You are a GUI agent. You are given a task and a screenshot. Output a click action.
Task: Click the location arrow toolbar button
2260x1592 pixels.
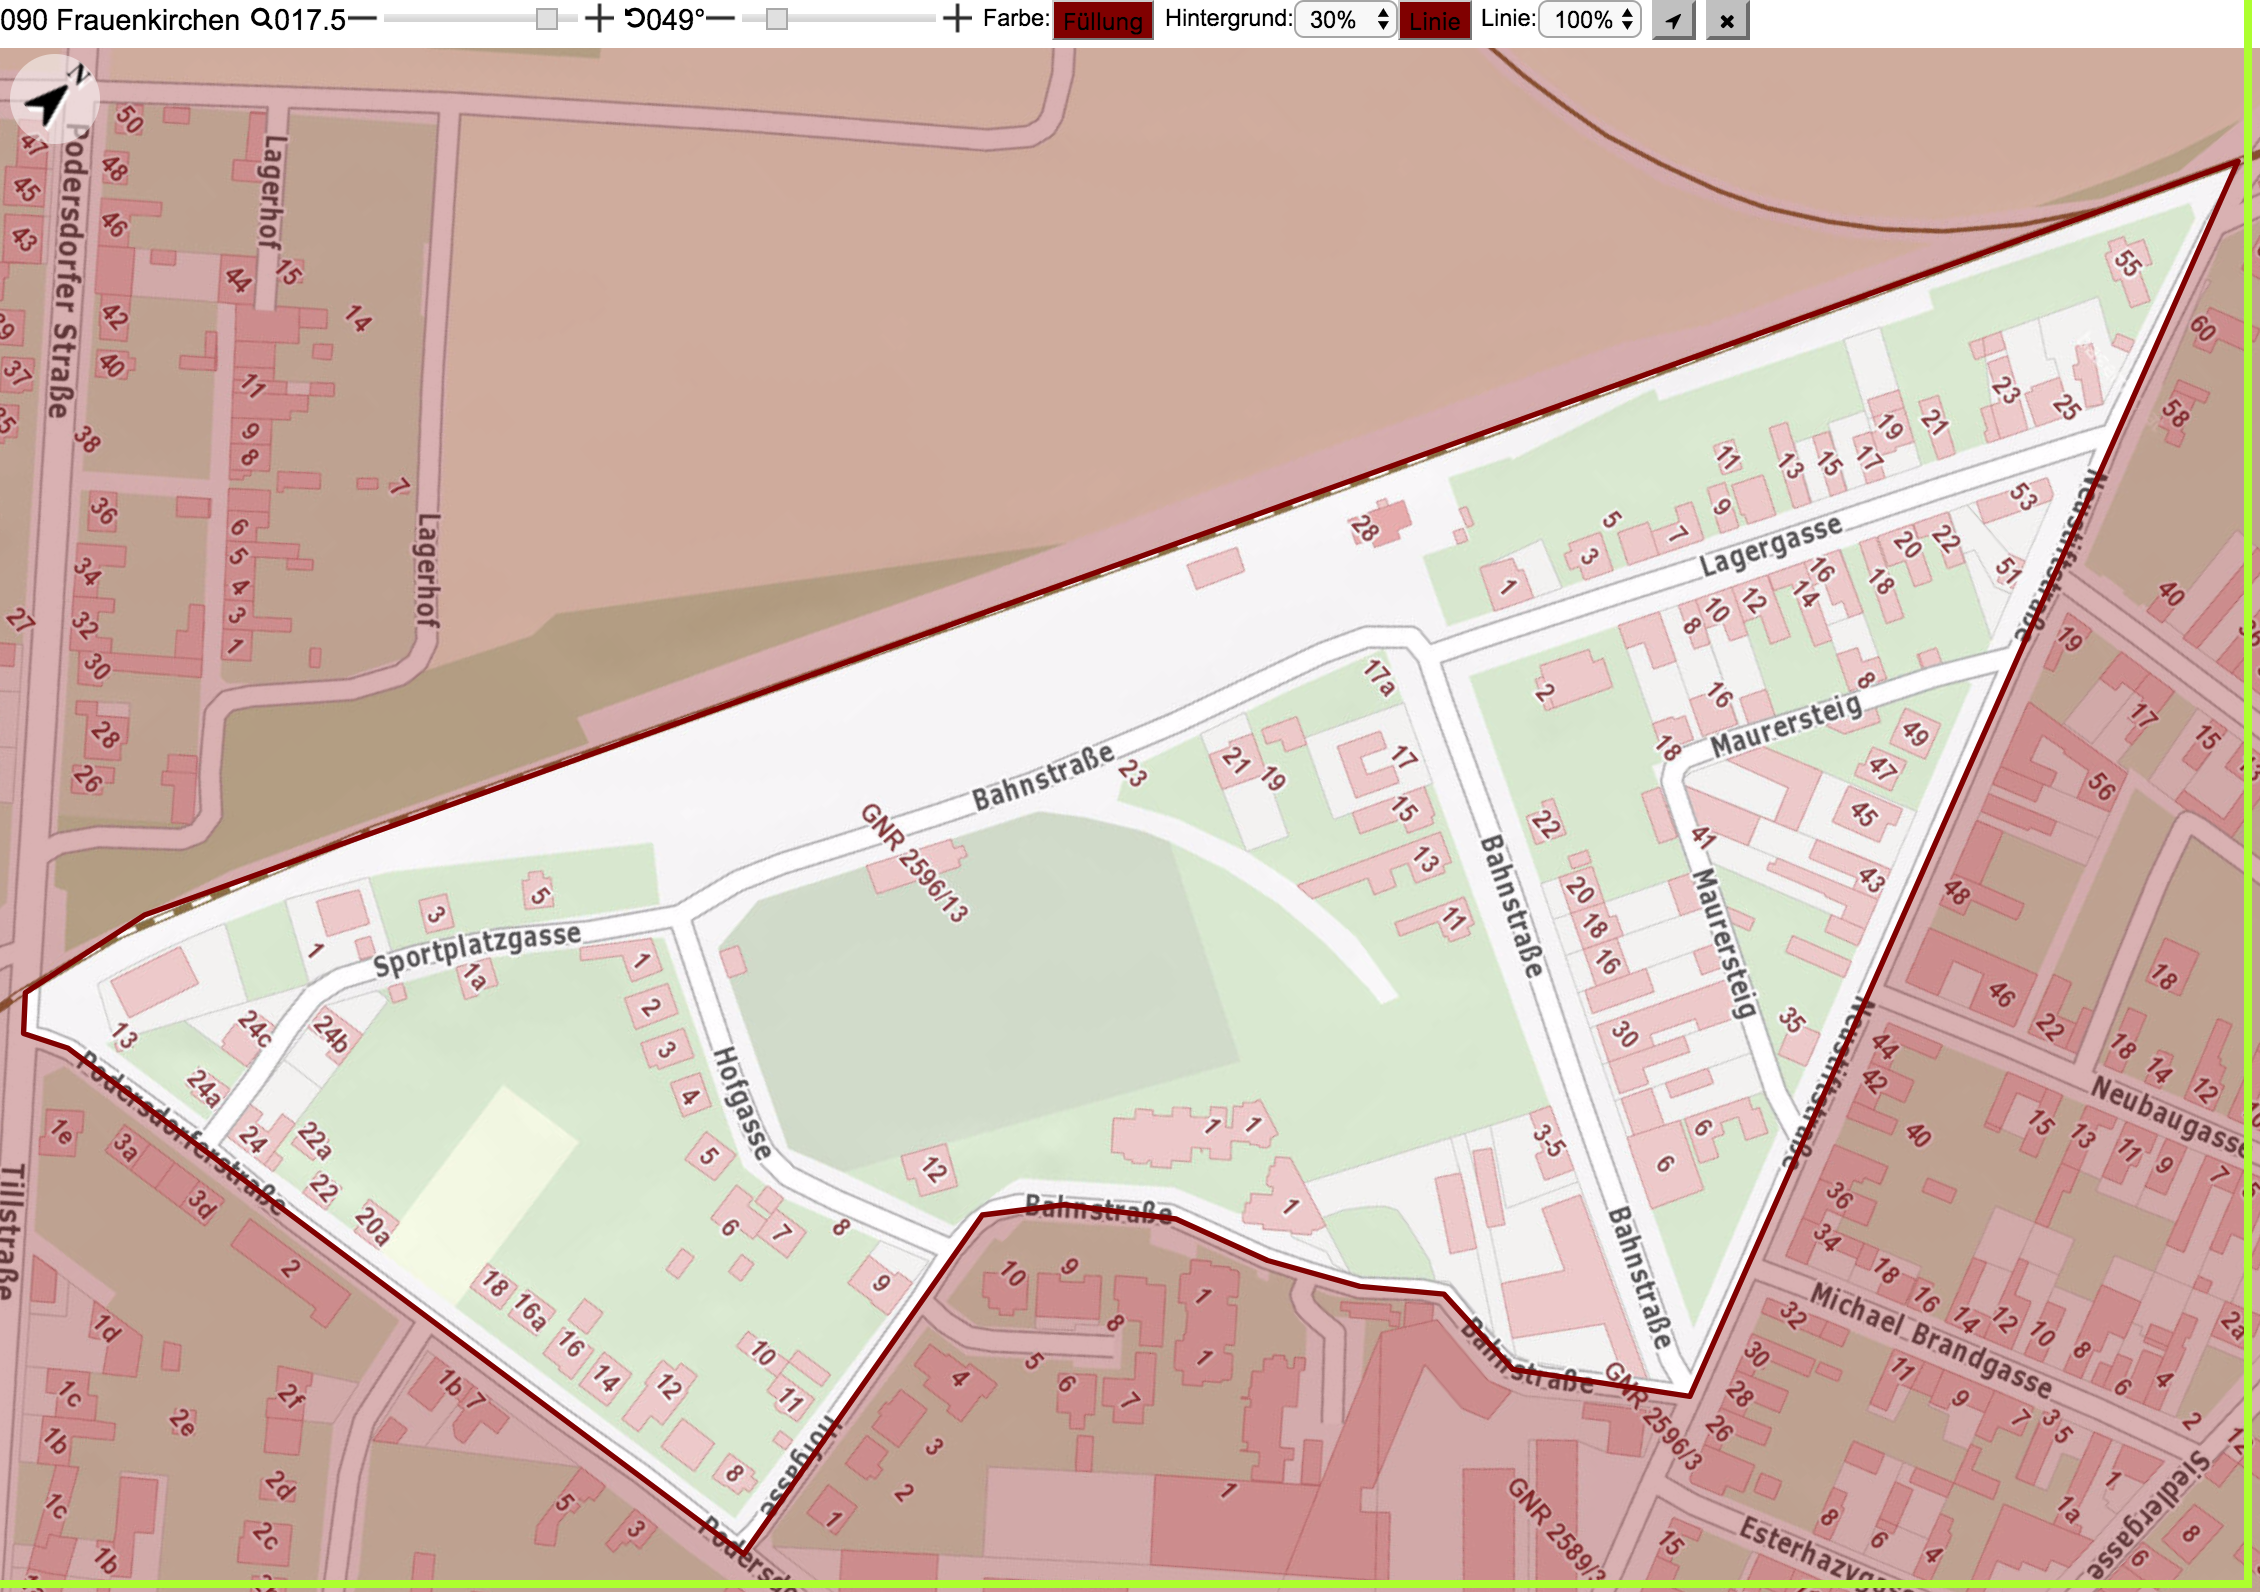tap(1674, 20)
